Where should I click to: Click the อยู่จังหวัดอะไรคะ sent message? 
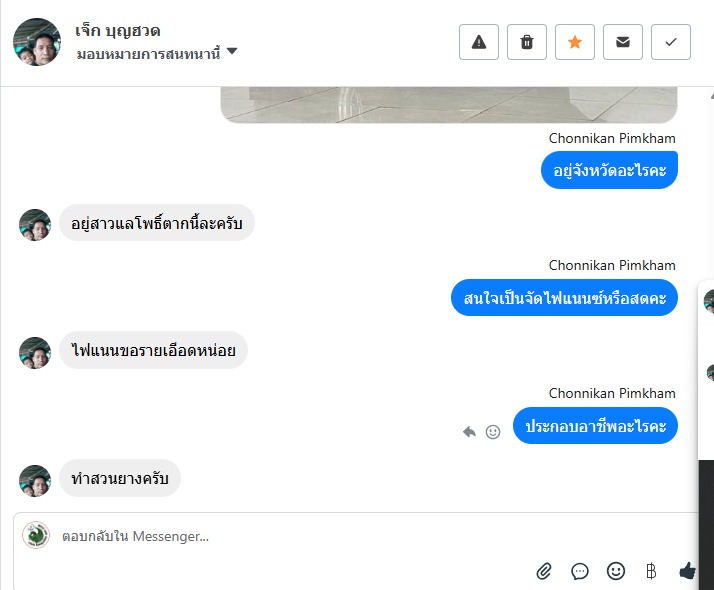pyautogui.click(x=609, y=170)
